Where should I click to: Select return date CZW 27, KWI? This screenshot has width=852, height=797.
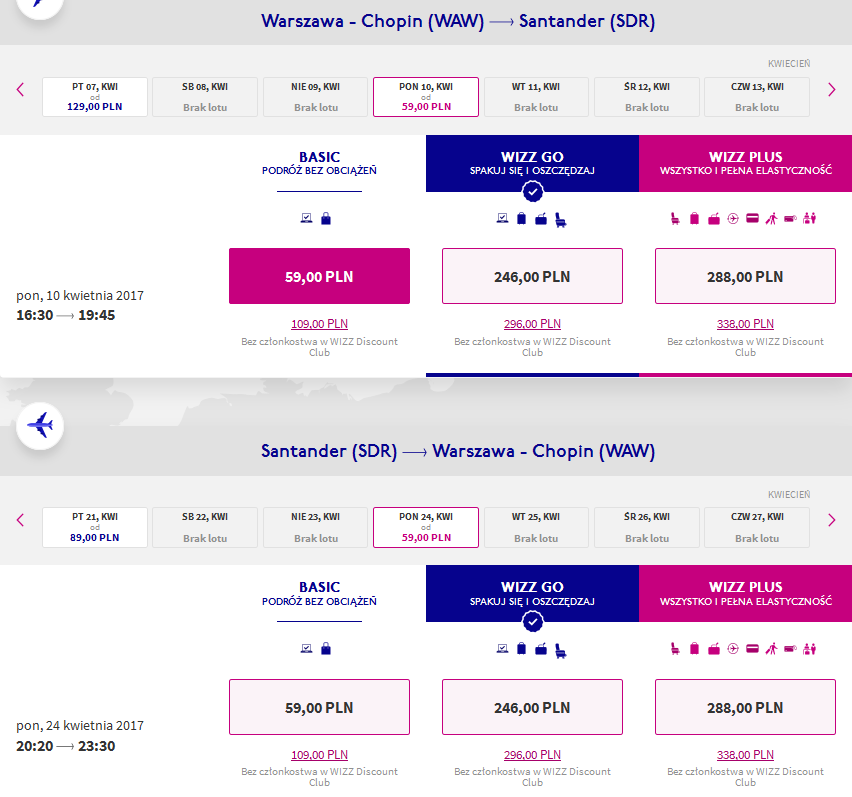coord(757,527)
